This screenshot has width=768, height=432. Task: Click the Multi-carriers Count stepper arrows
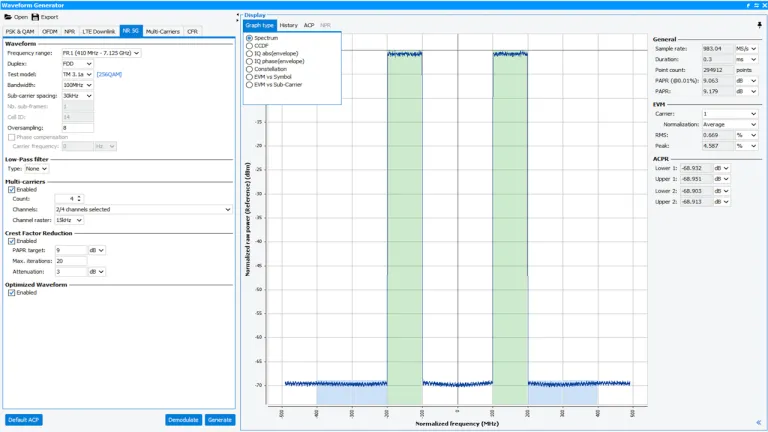tap(79, 198)
